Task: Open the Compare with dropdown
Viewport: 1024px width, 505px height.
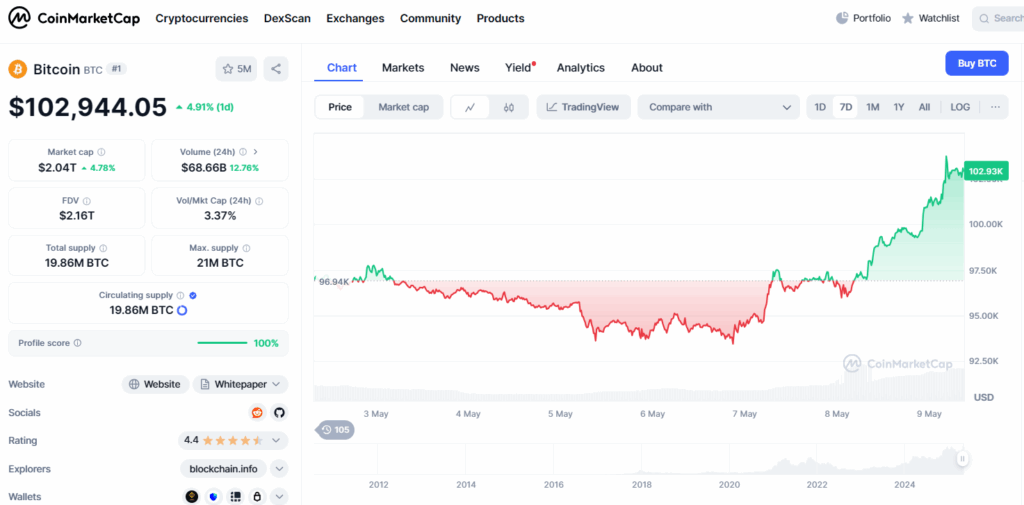Action: 718,107
